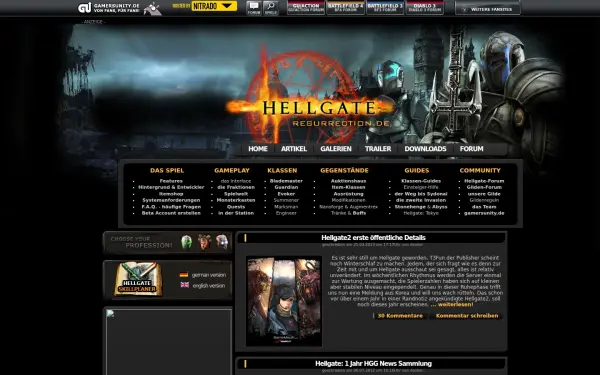Open the FORUM main menu item
This screenshot has width=600, height=375.
click(471, 149)
